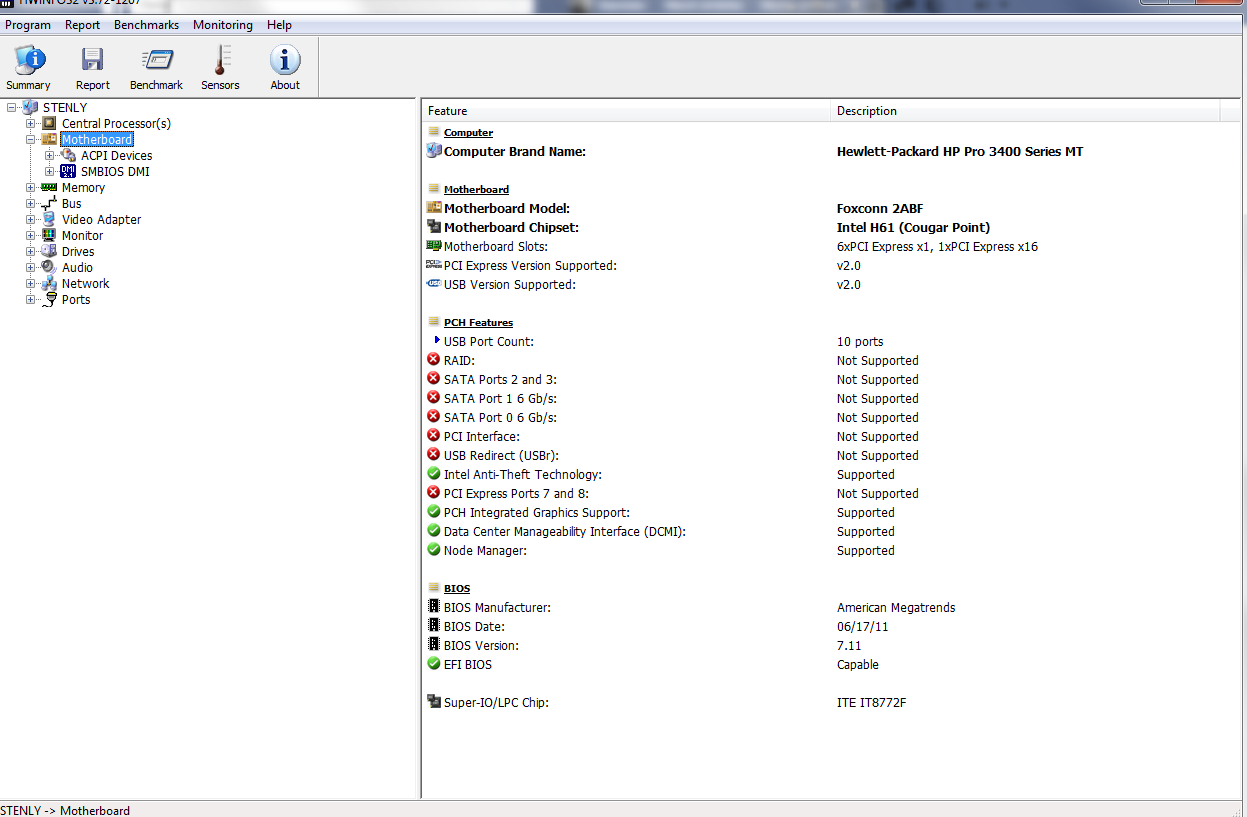
Task: Click the Motherboard icon in tree
Action: pyautogui.click(x=50, y=139)
